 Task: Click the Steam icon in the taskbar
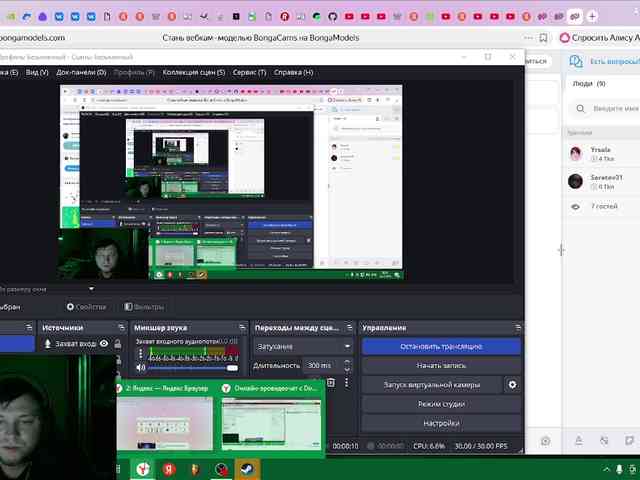tap(247, 468)
